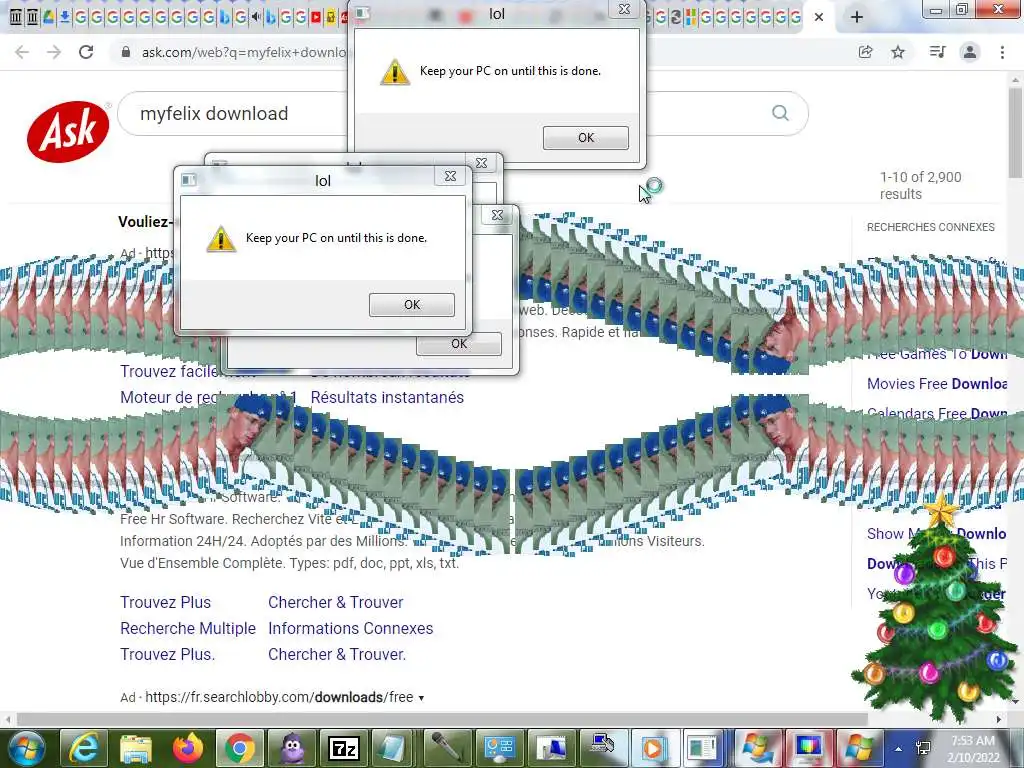This screenshot has height=768, width=1024.
Task: Click the front dialog's 'Keep your PC on' message
Action: [x=336, y=238]
